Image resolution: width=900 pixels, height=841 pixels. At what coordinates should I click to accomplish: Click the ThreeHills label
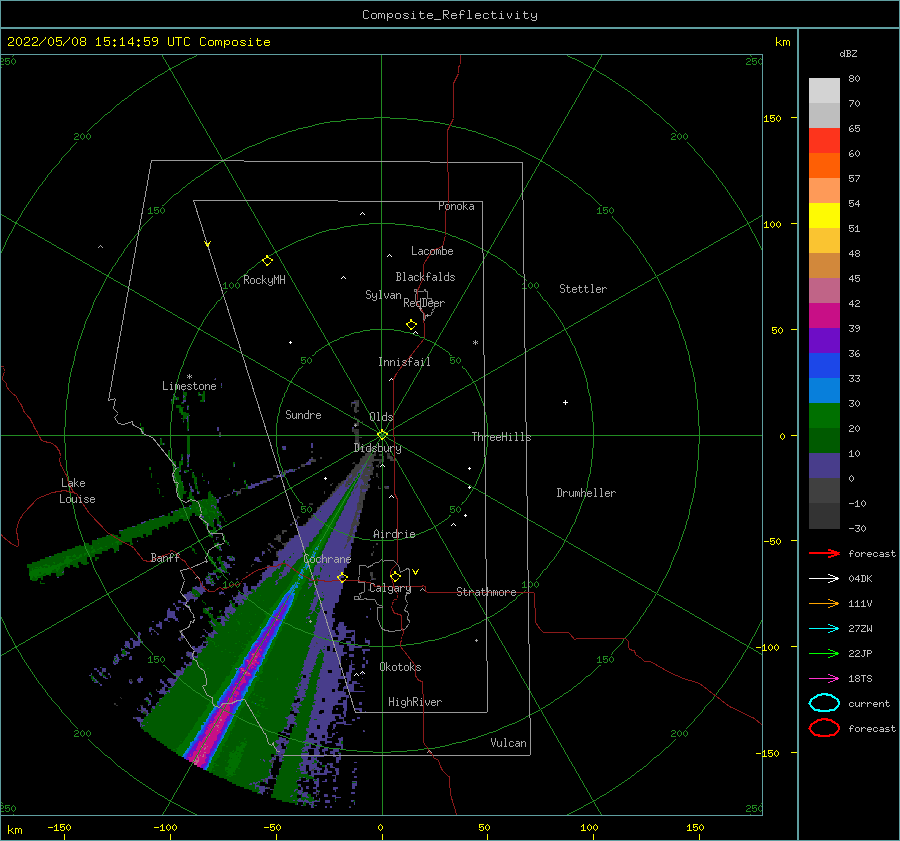point(501,437)
